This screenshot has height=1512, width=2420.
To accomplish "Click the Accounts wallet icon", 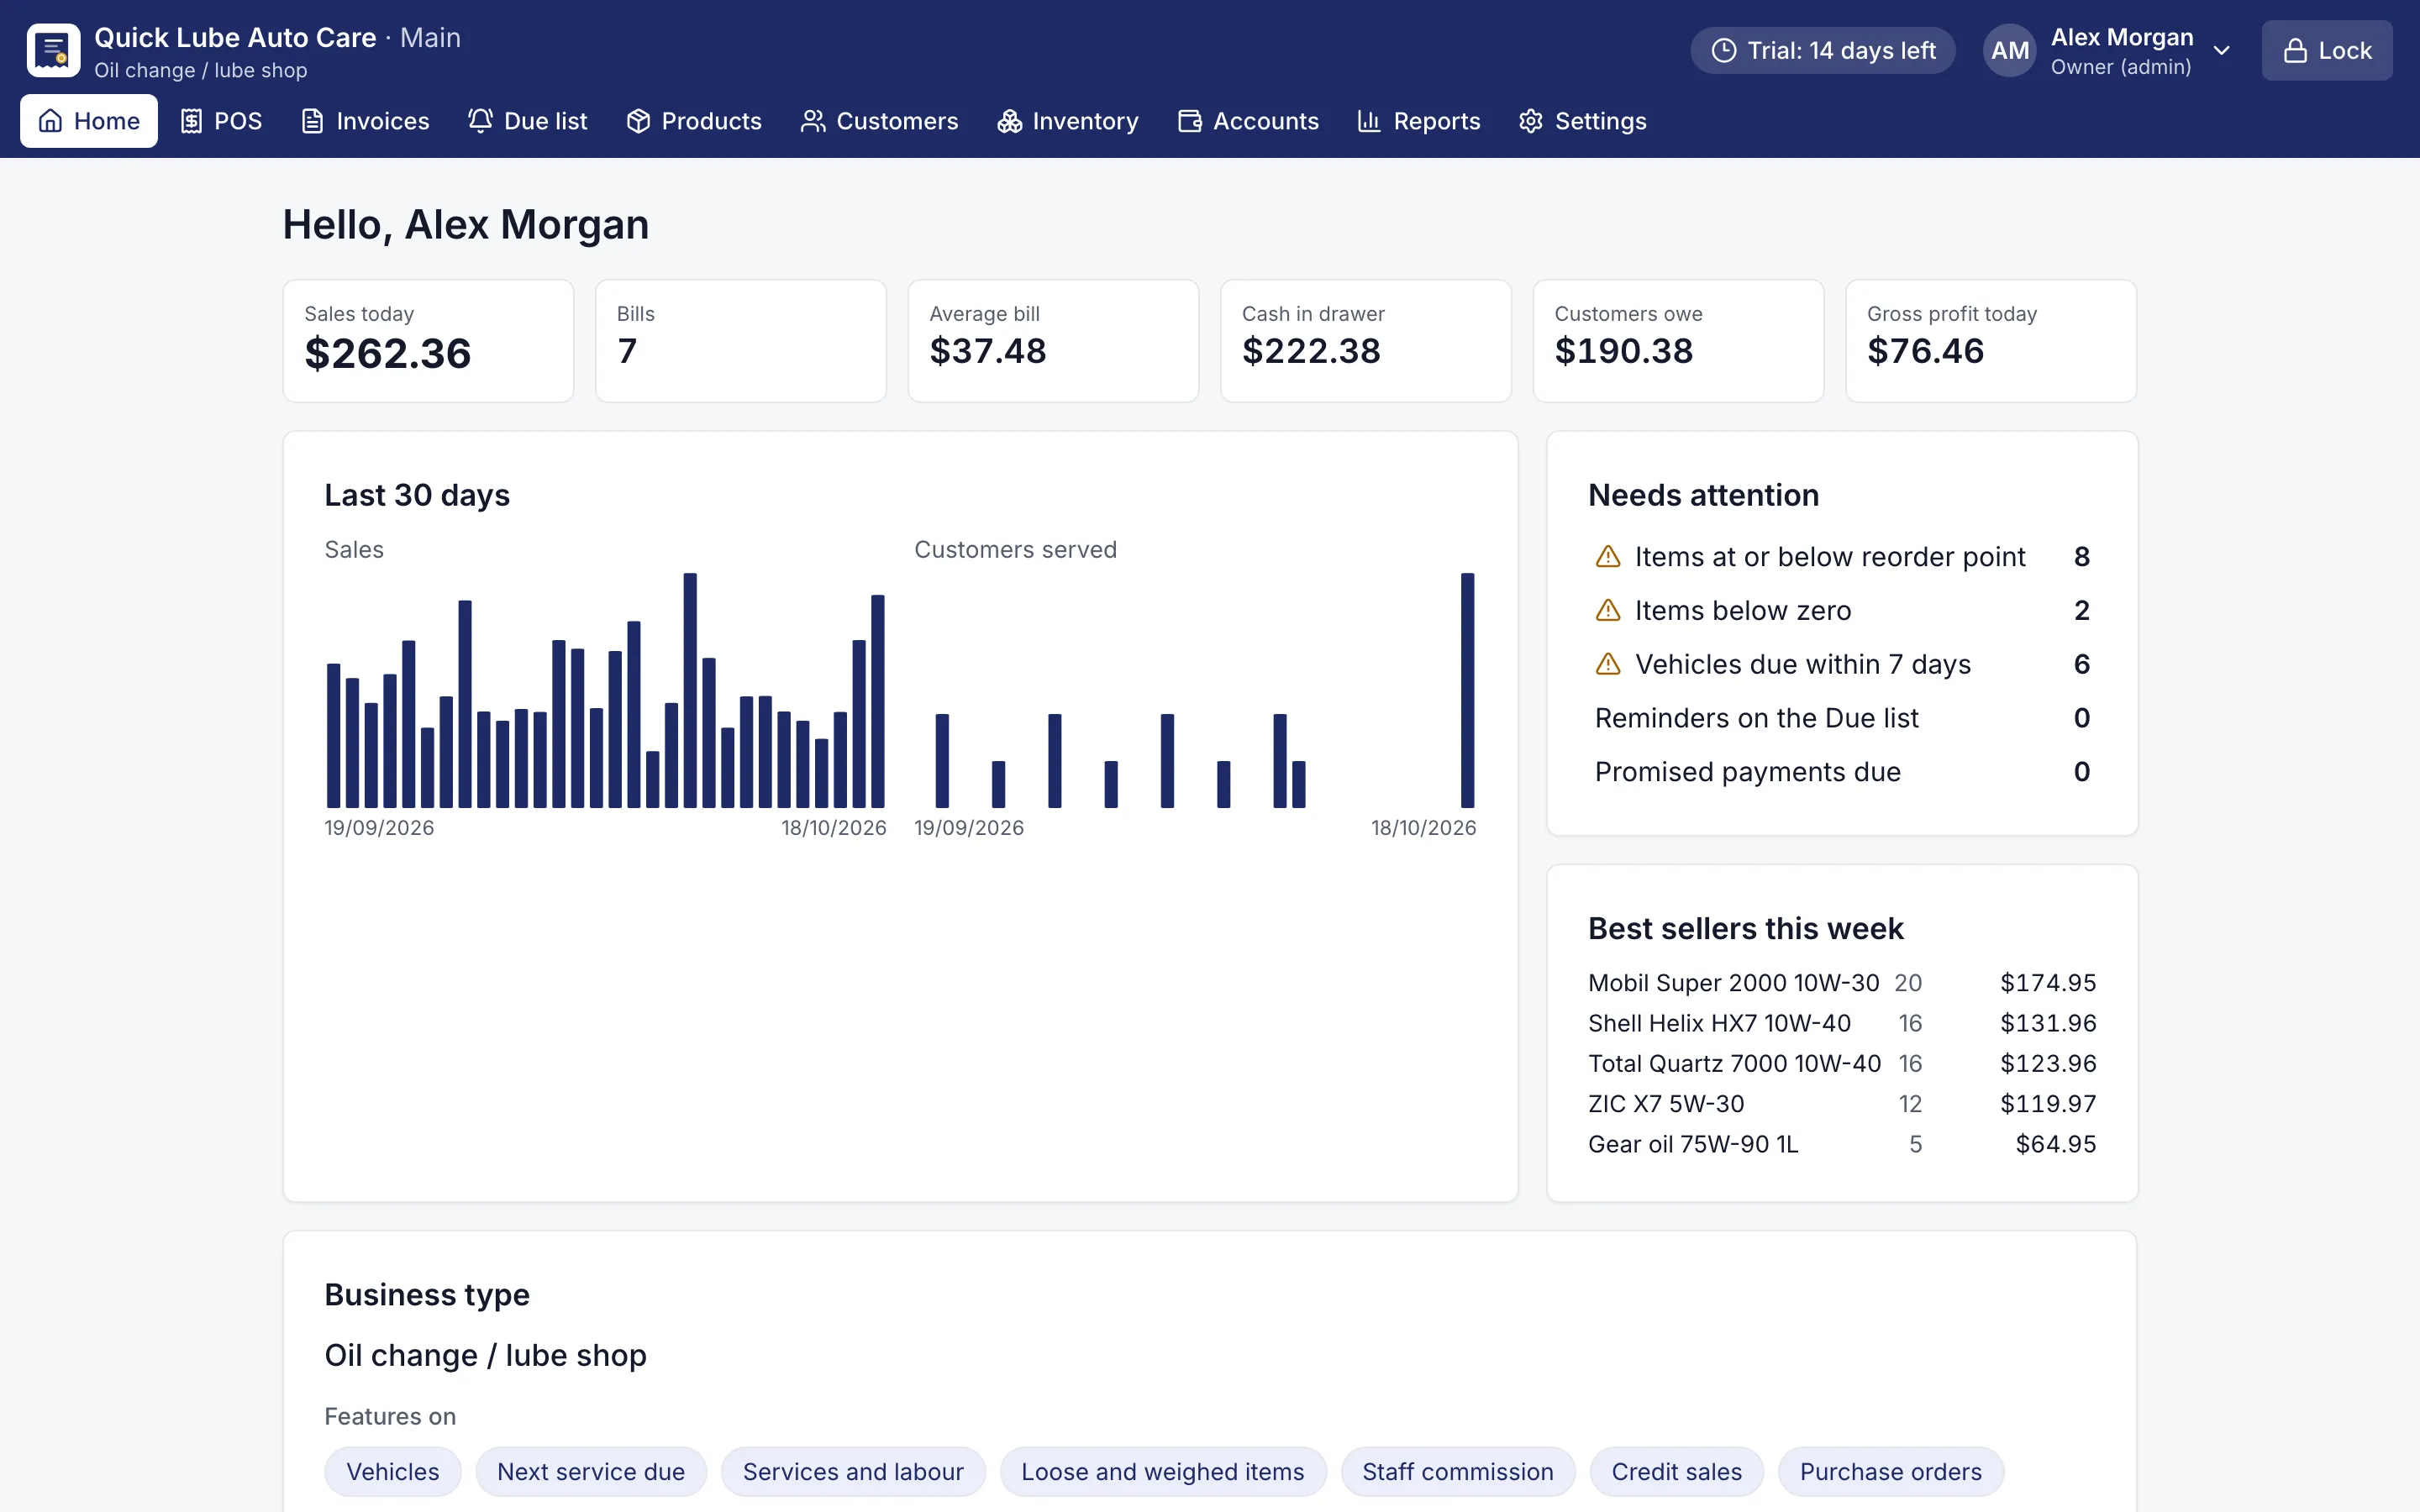I will click(x=1190, y=121).
